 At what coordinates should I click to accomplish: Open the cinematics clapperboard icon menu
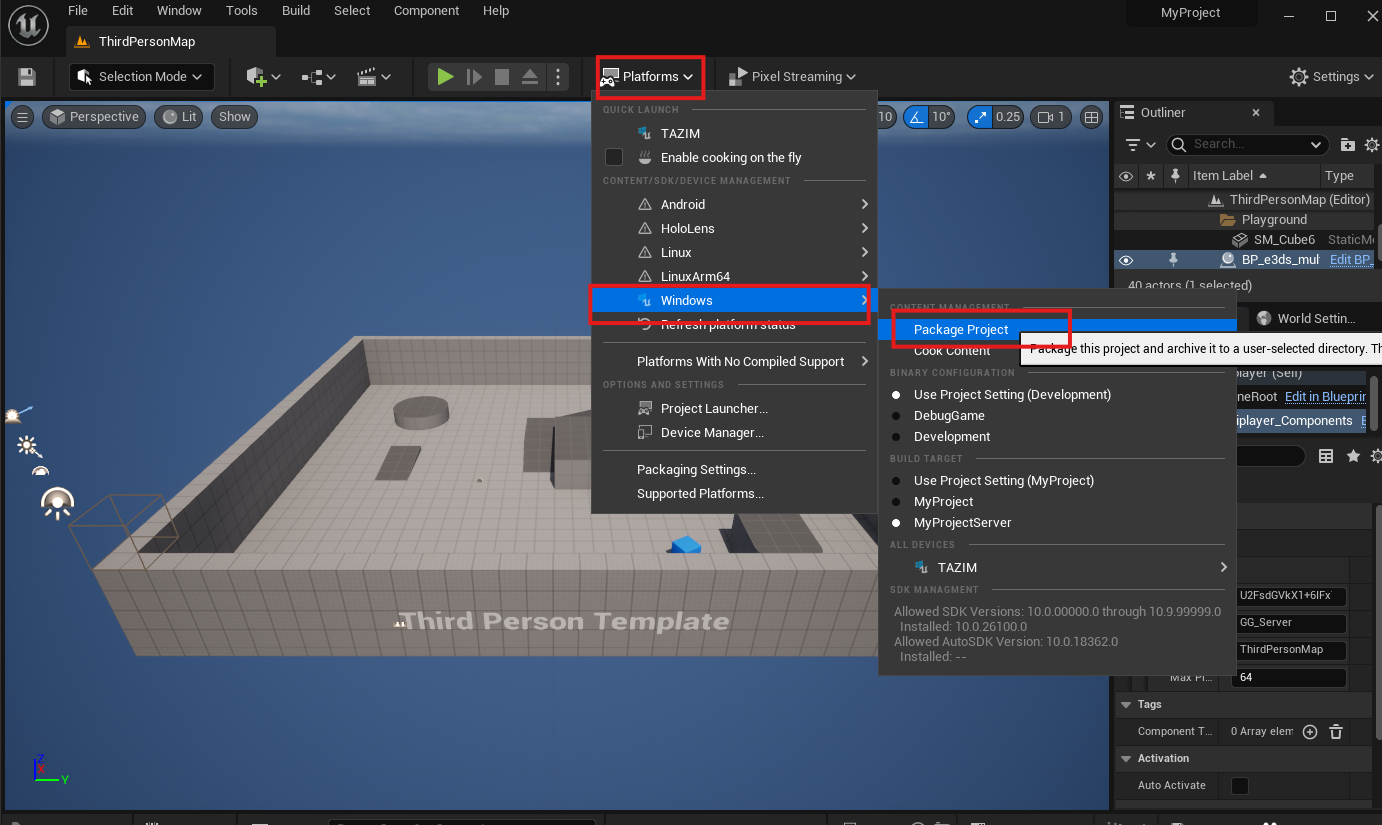click(366, 77)
